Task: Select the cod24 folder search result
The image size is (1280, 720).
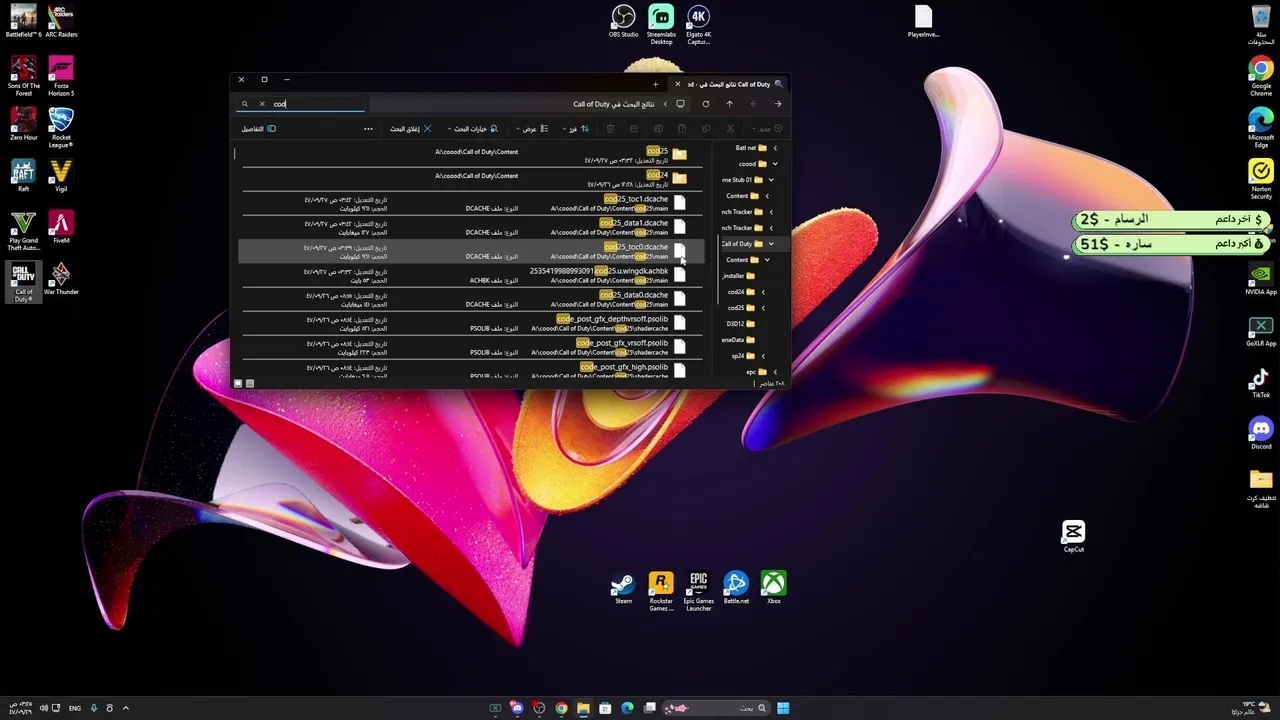Action: coord(470,180)
